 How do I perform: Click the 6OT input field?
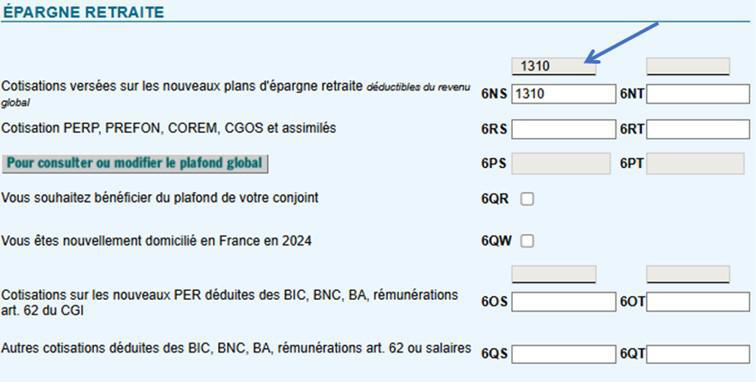pyautogui.click(x=698, y=302)
